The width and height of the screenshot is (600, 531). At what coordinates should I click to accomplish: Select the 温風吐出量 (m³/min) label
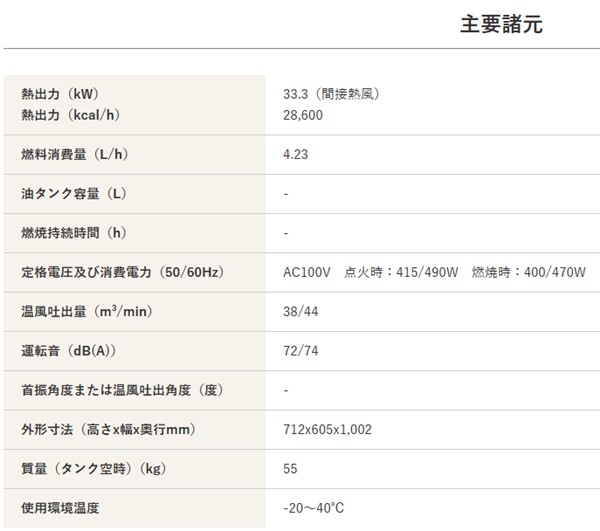click(x=85, y=311)
